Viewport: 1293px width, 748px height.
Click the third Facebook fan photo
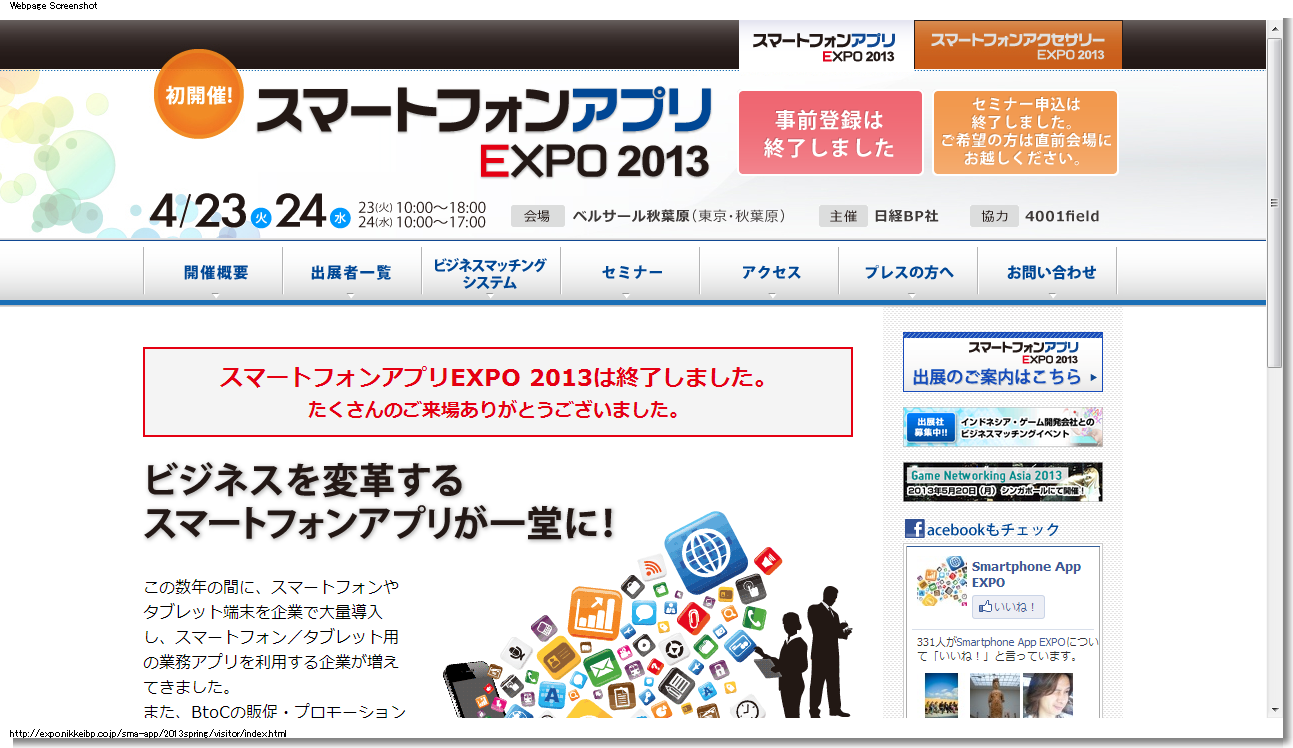point(1048,696)
